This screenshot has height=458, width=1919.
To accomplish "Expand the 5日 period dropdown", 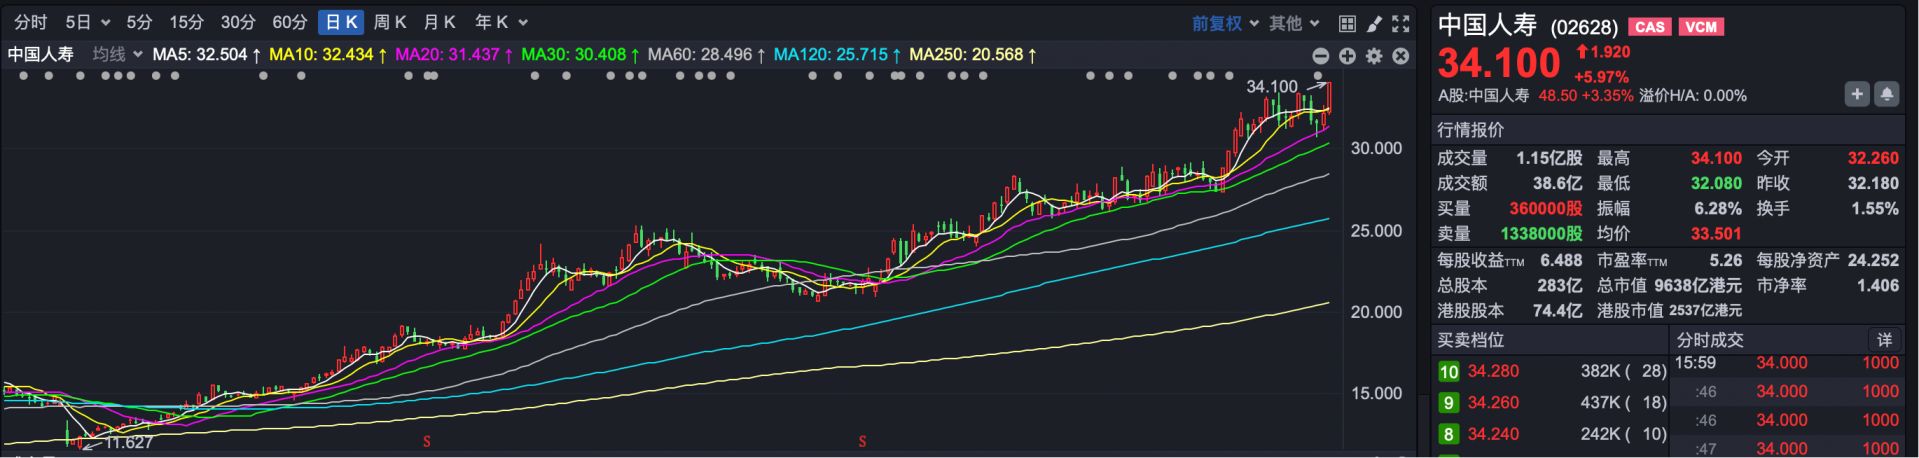I will (x=87, y=22).
